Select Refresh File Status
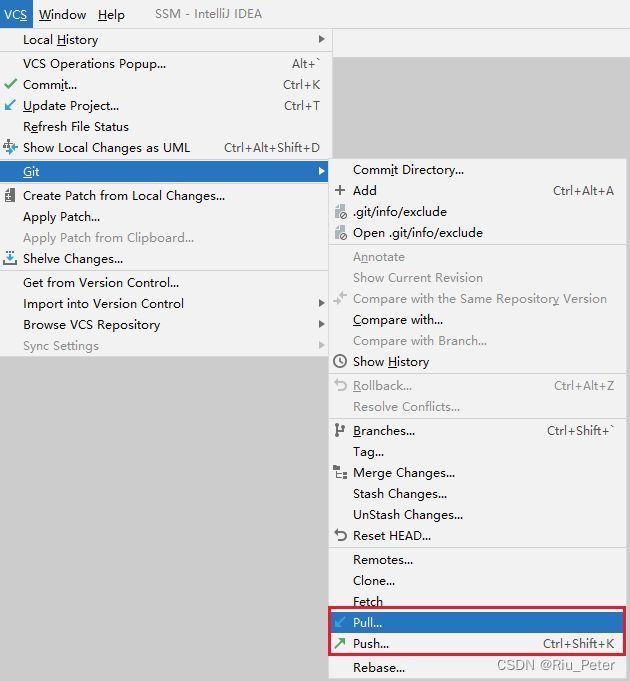This screenshot has width=630, height=681. (164, 126)
